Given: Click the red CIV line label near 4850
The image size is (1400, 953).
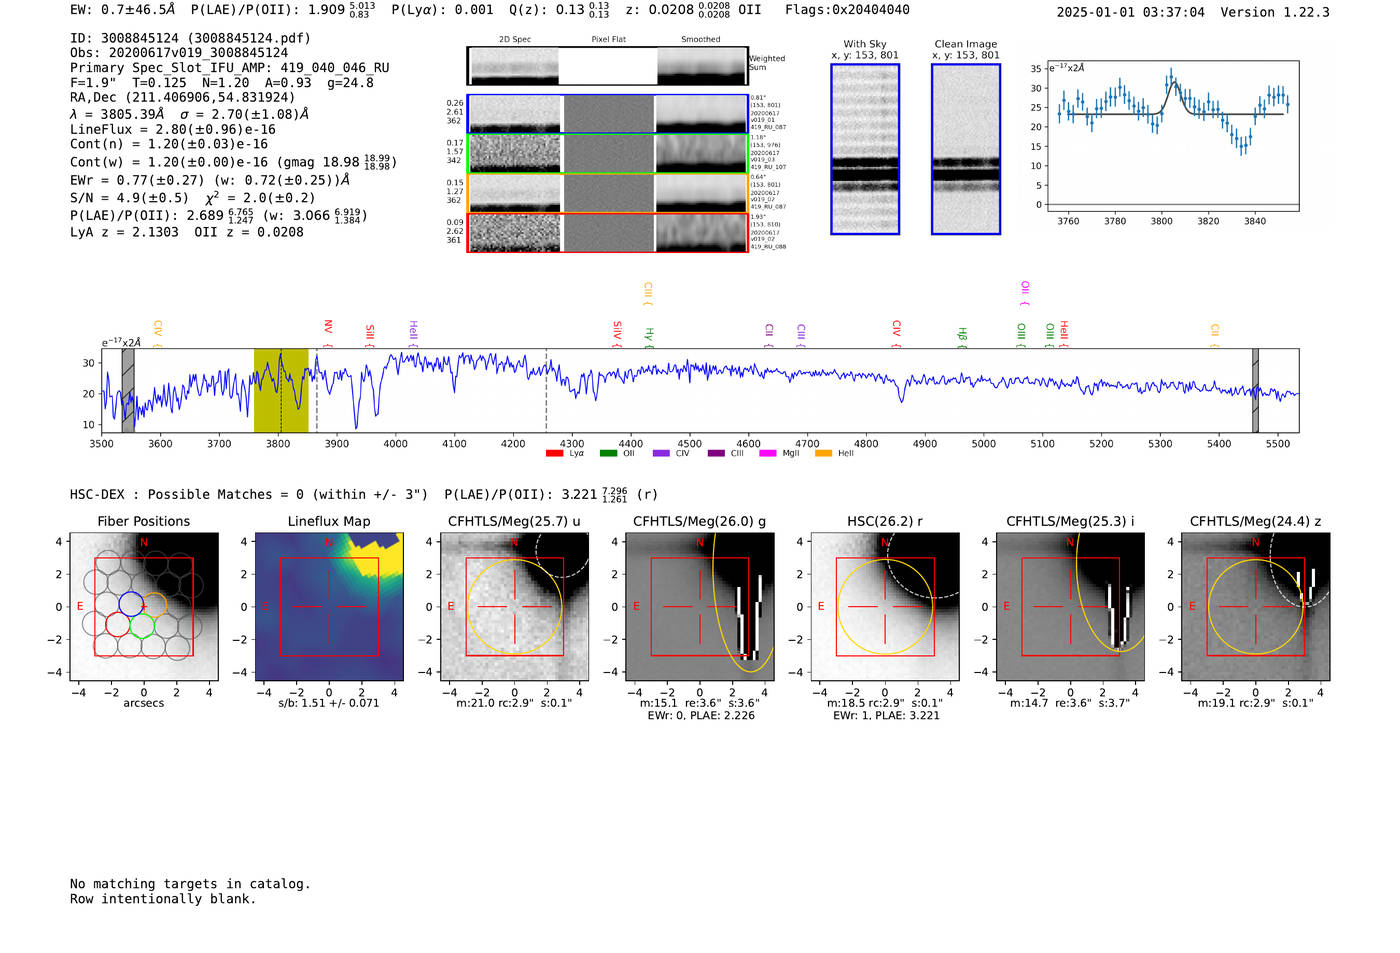Looking at the screenshot, I should (896, 331).
